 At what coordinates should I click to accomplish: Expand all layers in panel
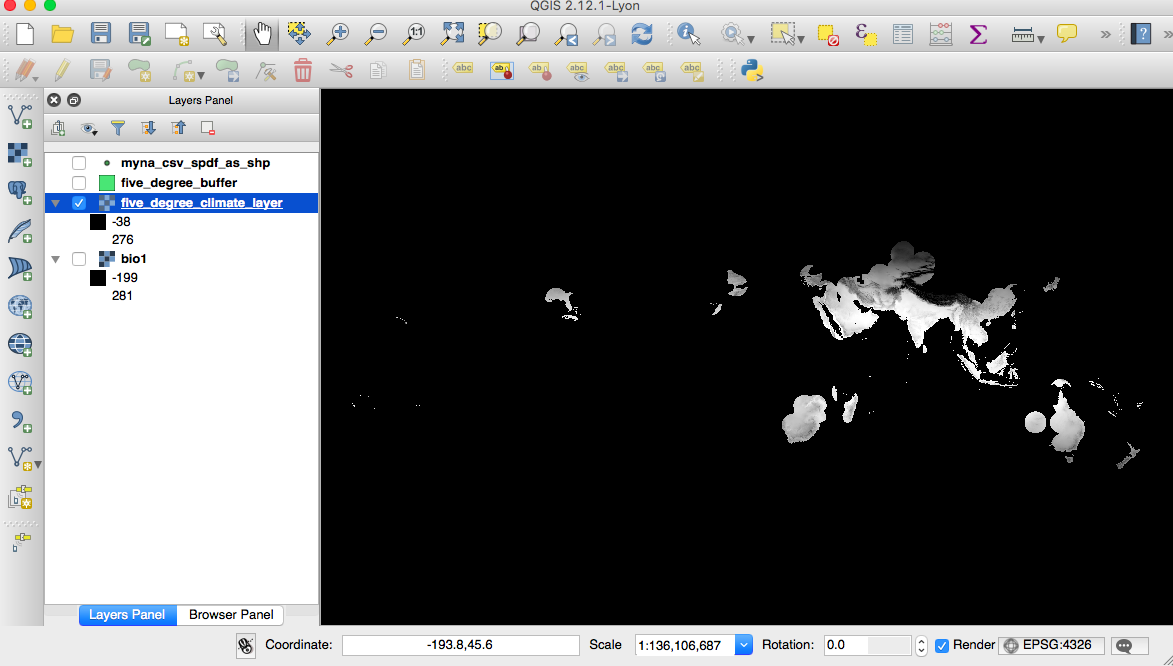(x=148, y=128)
